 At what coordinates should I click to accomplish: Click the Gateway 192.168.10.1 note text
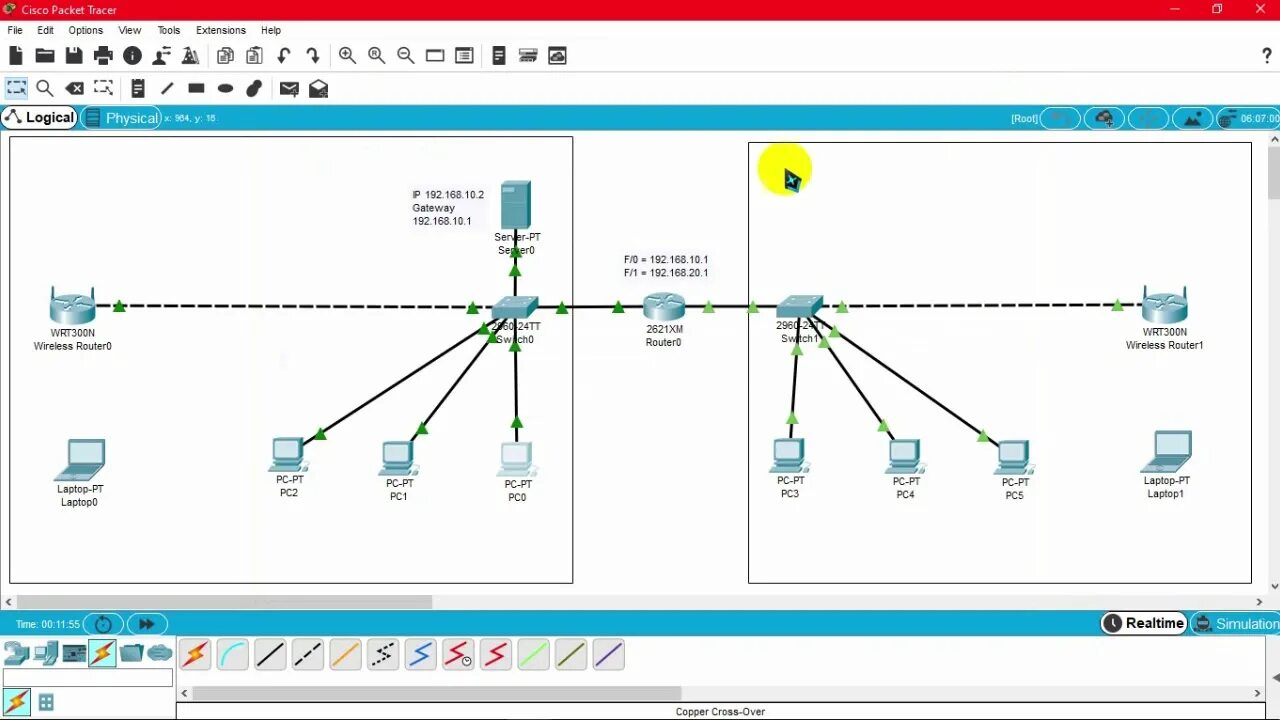point(442,214)
